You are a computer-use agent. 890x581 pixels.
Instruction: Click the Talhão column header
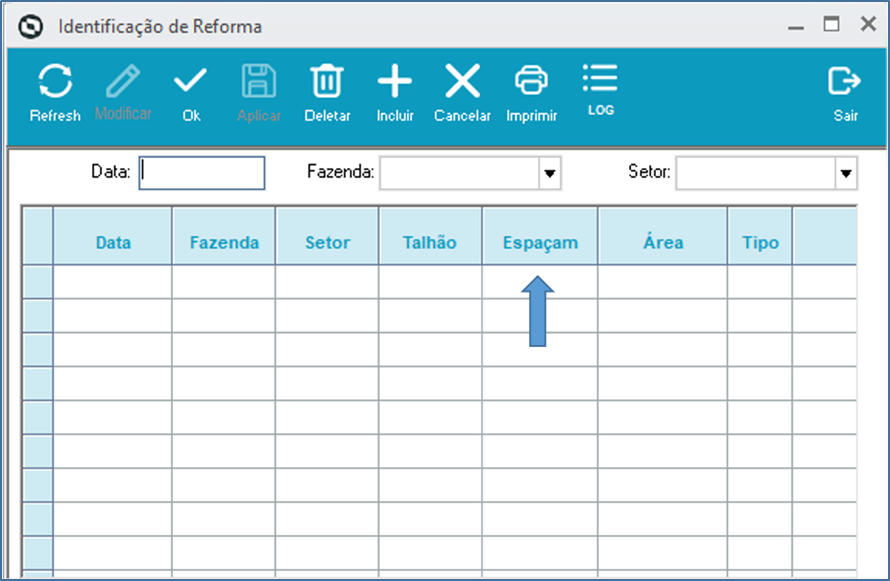tap(430, 236)
